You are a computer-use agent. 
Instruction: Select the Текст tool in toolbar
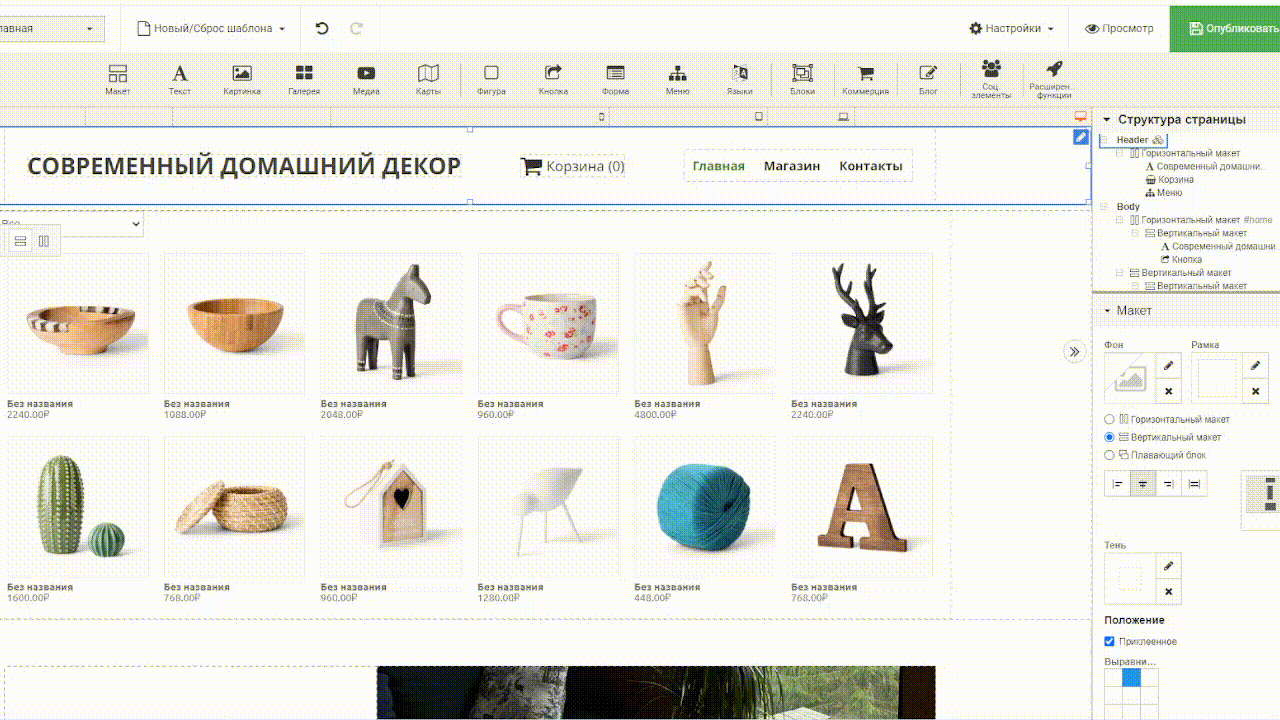[180, 79]
